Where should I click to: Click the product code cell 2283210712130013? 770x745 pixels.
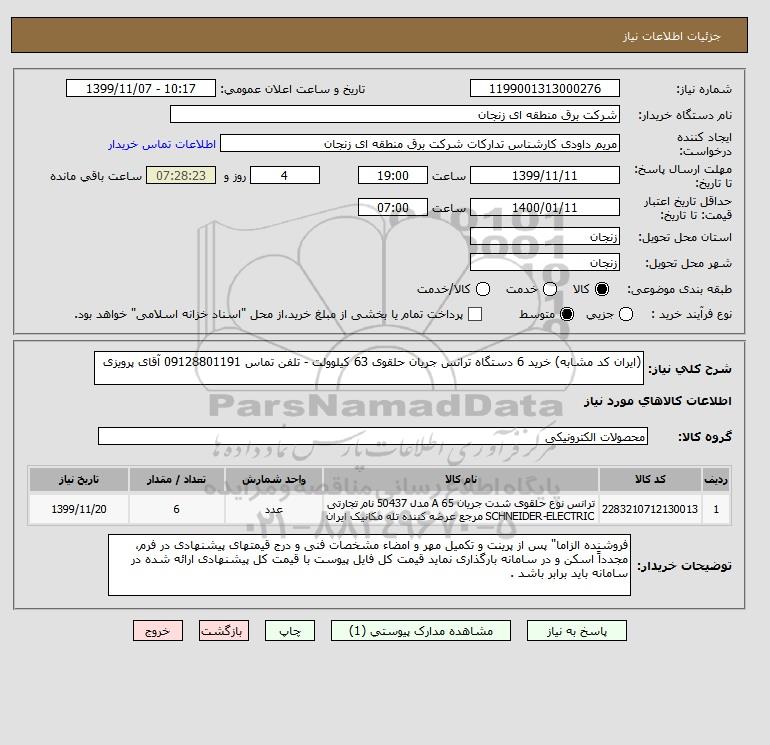click(x=650, y=509)
